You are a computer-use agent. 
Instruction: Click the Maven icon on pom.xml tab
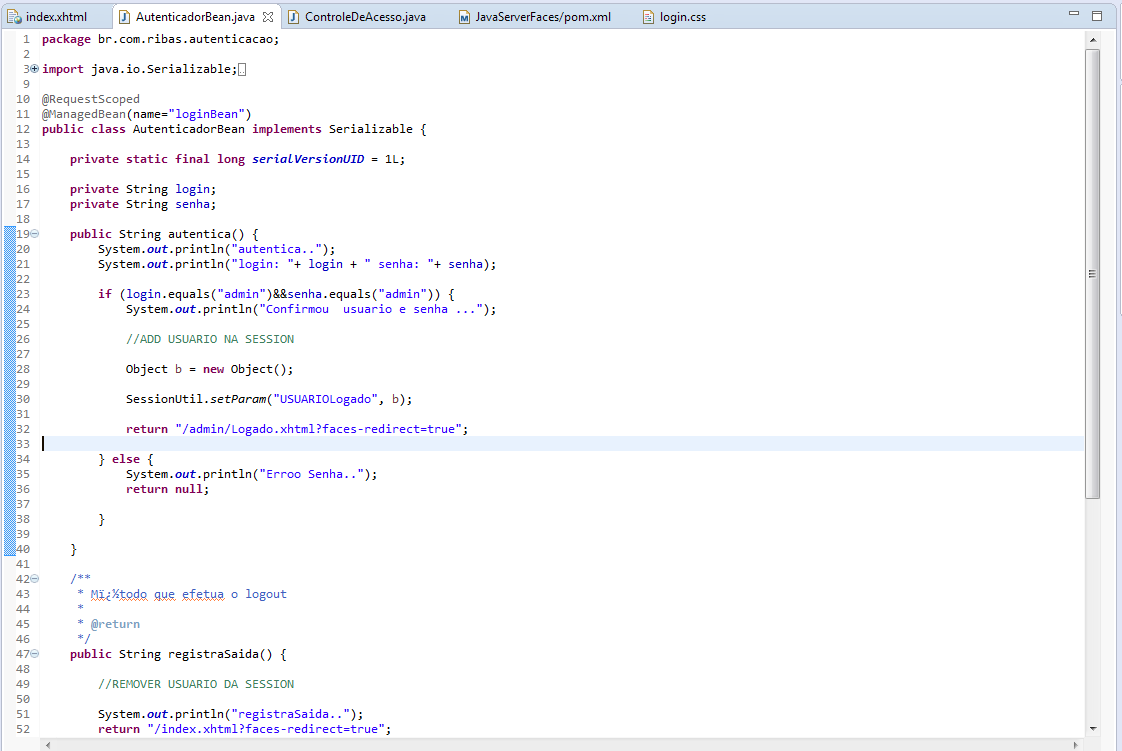464,16
